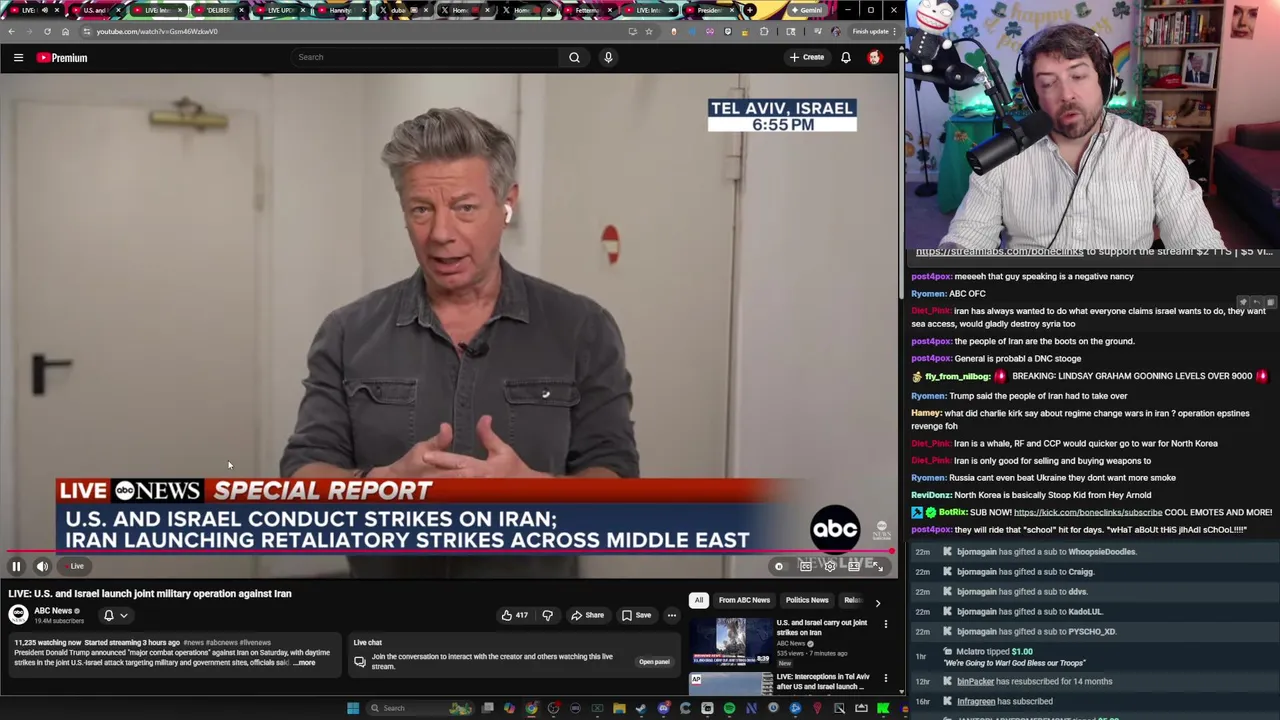Open Chrome from the taskbar
The height and width of the screenshot is (720, 1280).
[x=531, y=708]
